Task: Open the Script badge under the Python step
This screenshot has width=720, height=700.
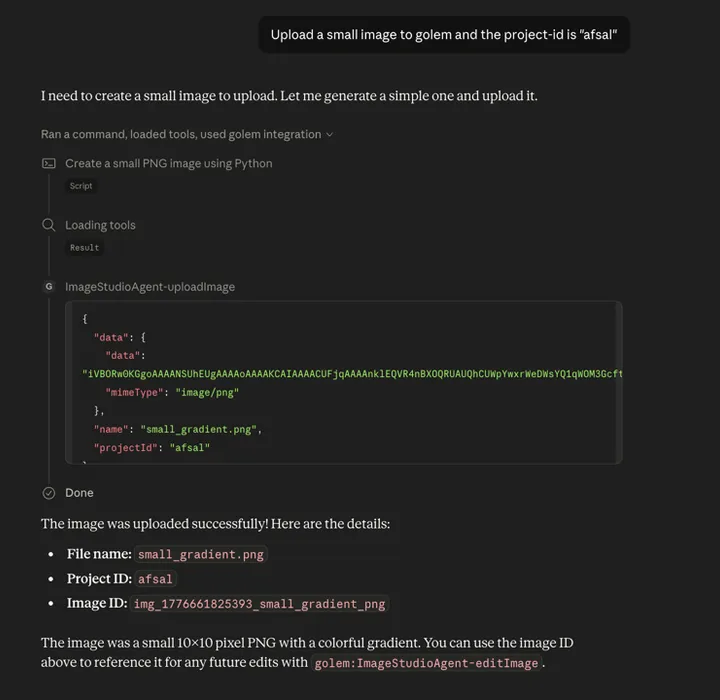Action: coord(81,186)
